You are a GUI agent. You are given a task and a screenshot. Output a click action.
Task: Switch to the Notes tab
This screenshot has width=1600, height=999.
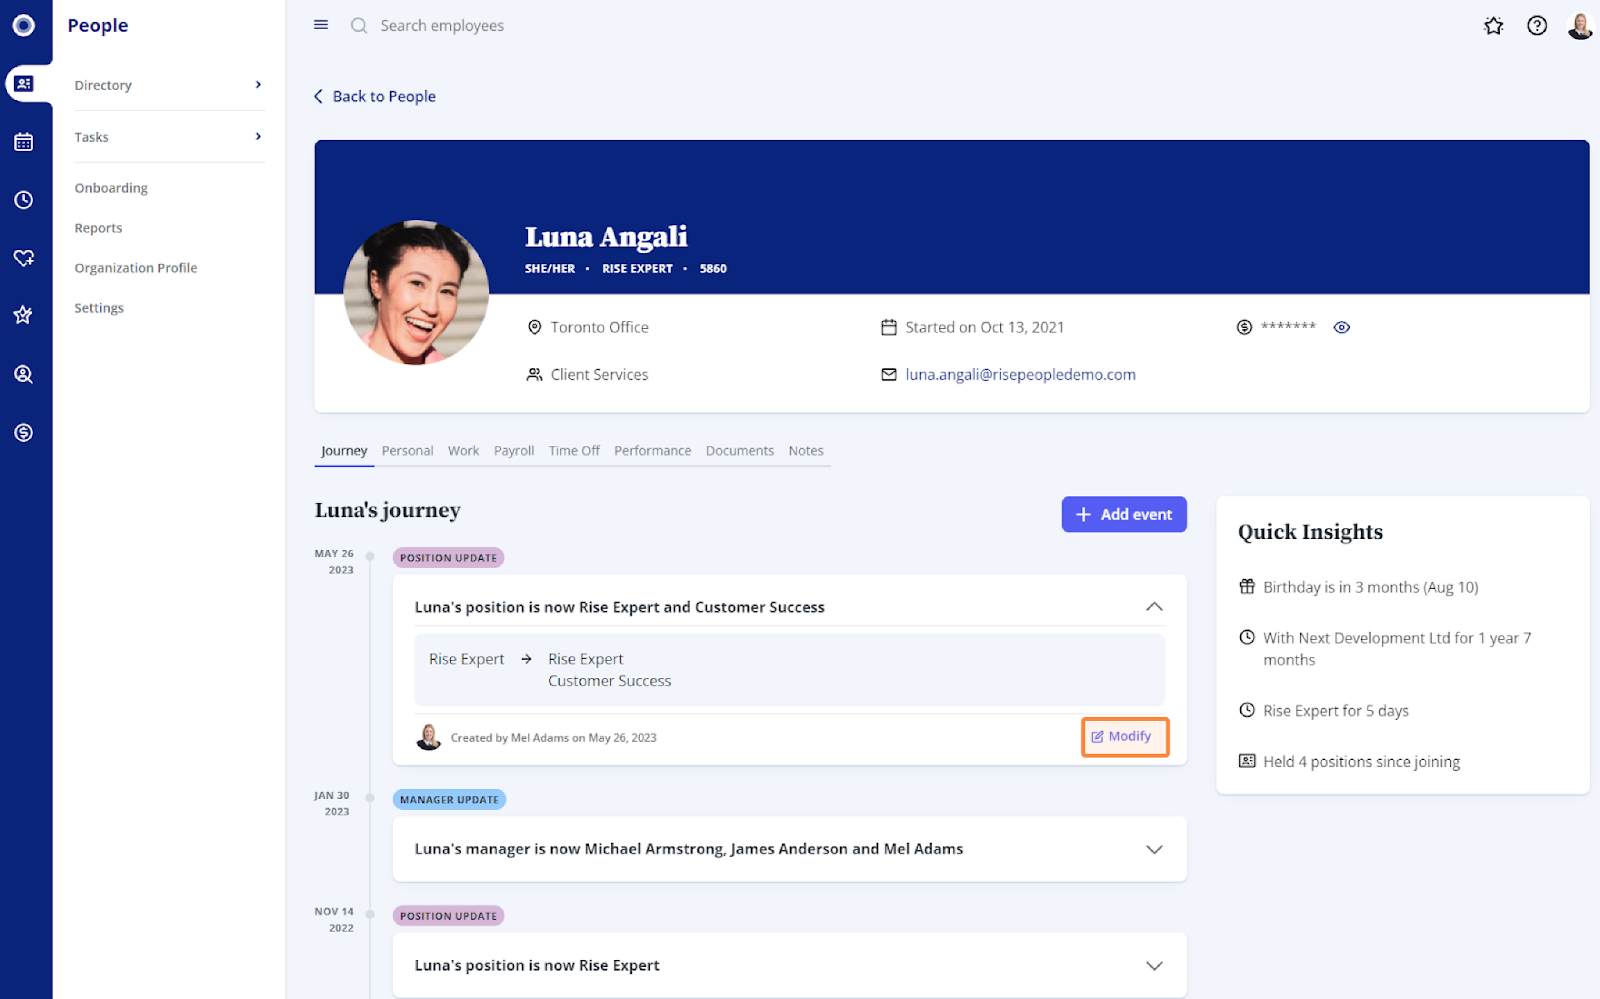806,451
